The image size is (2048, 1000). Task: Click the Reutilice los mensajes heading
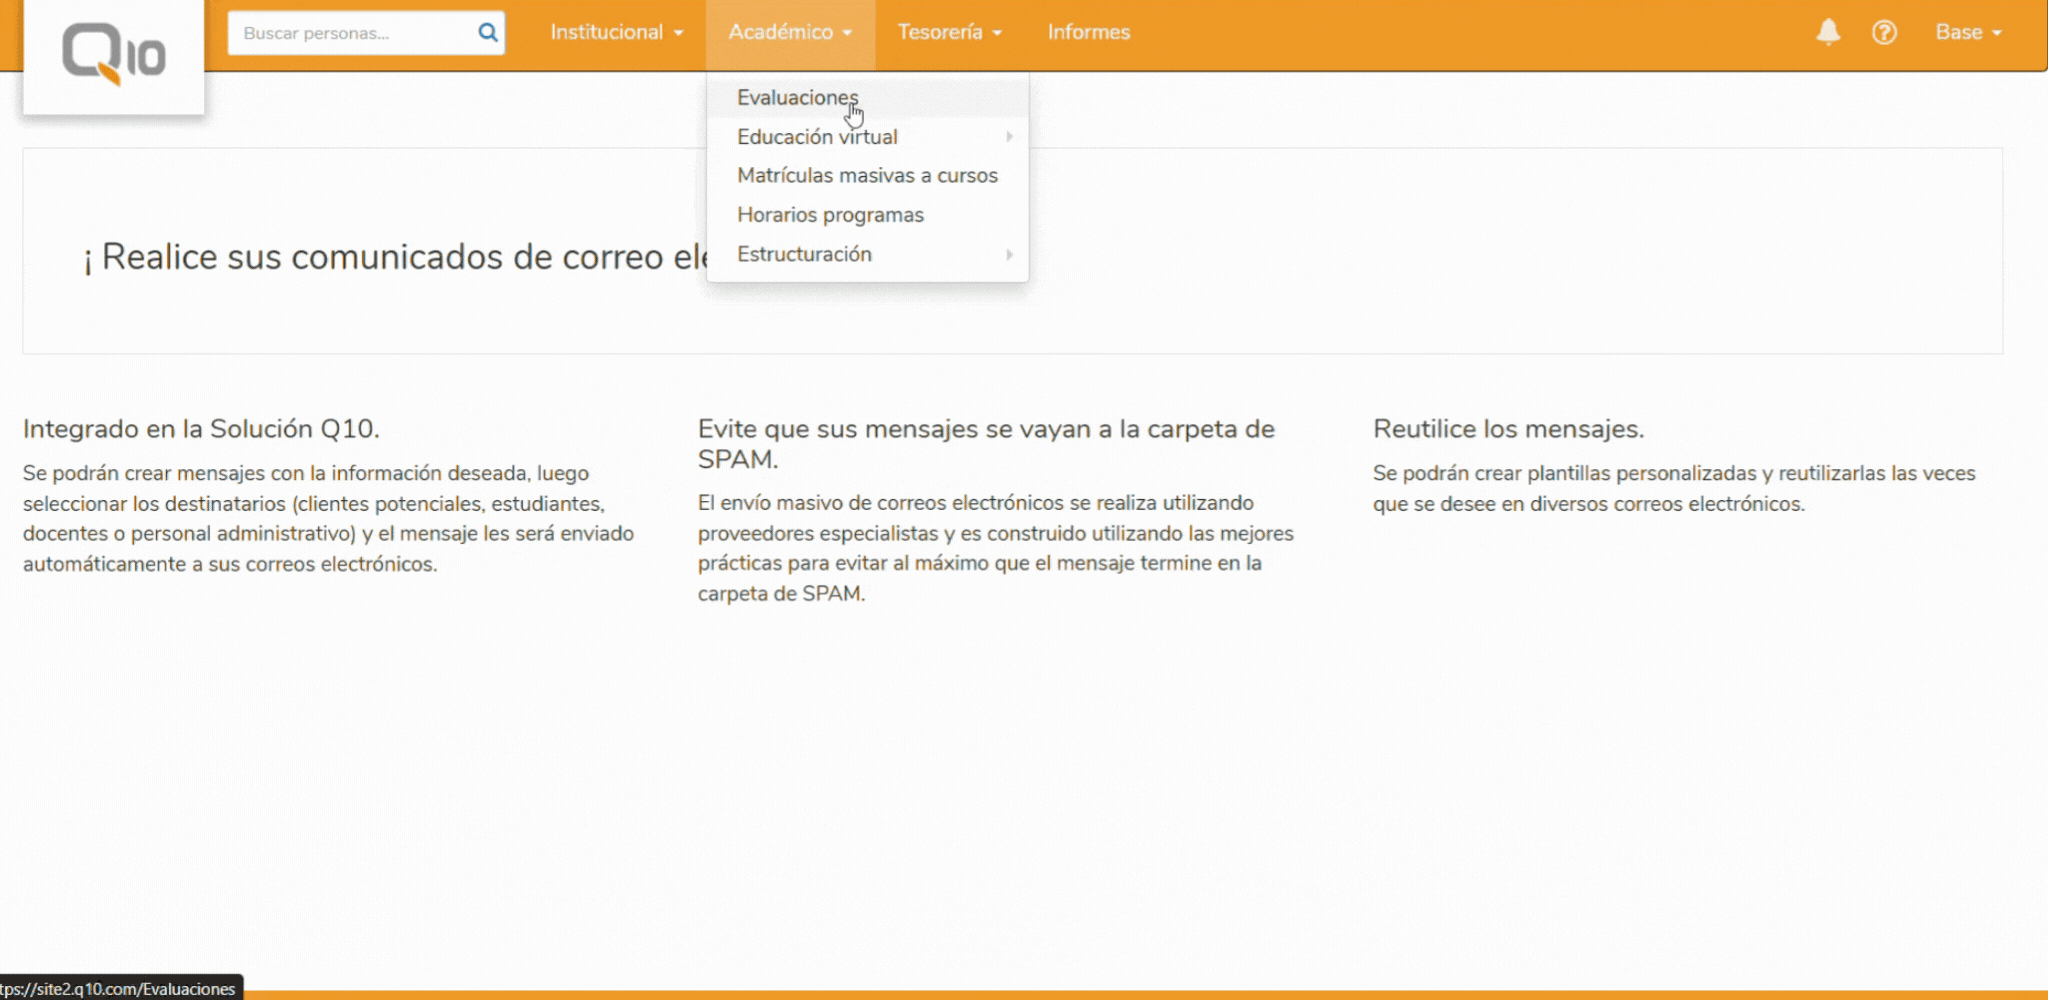(x=1508, y=429)
